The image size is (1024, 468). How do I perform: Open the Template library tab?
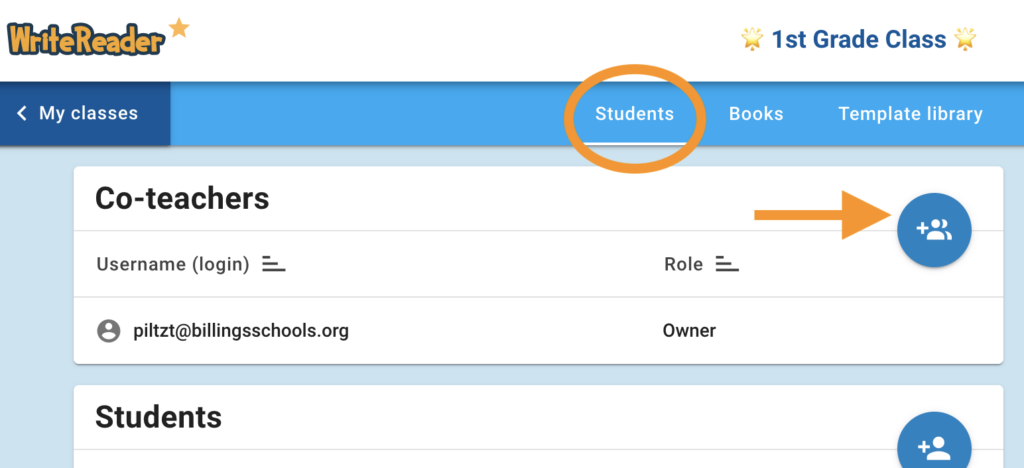pyautogui.click(x=910, y=114)
